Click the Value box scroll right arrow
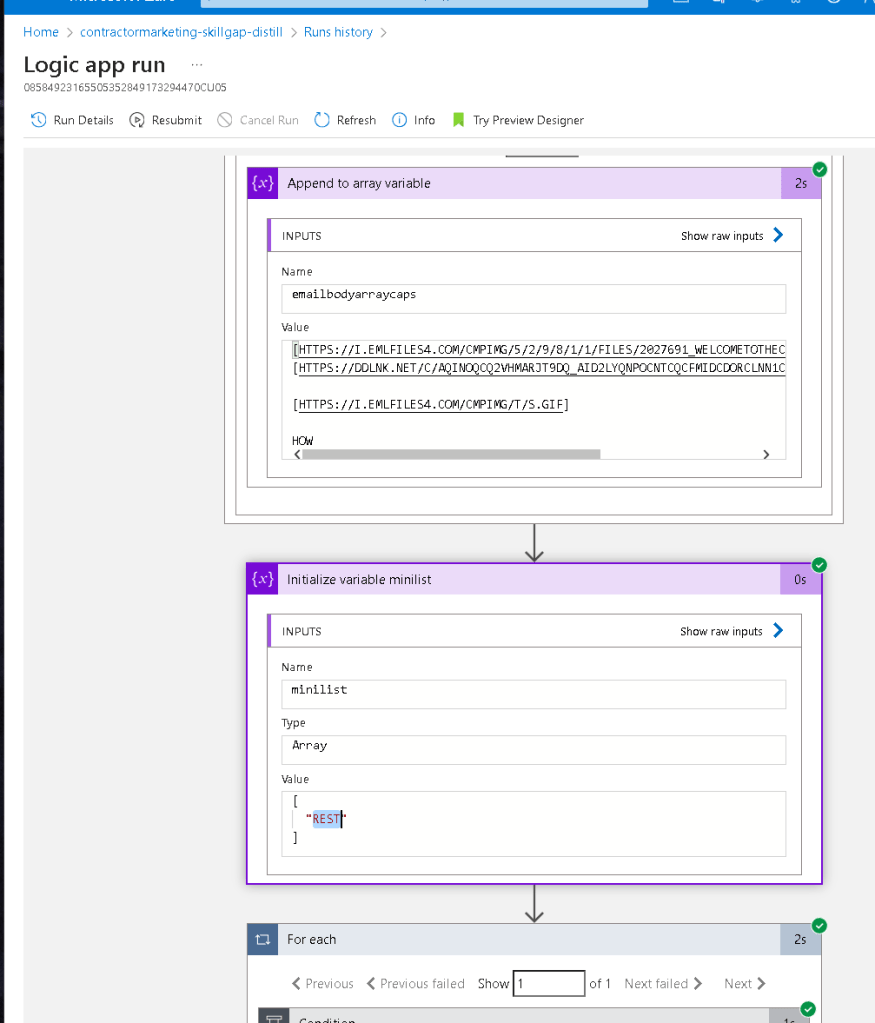Screen dimensions: 875x1023 click(766, 454)
